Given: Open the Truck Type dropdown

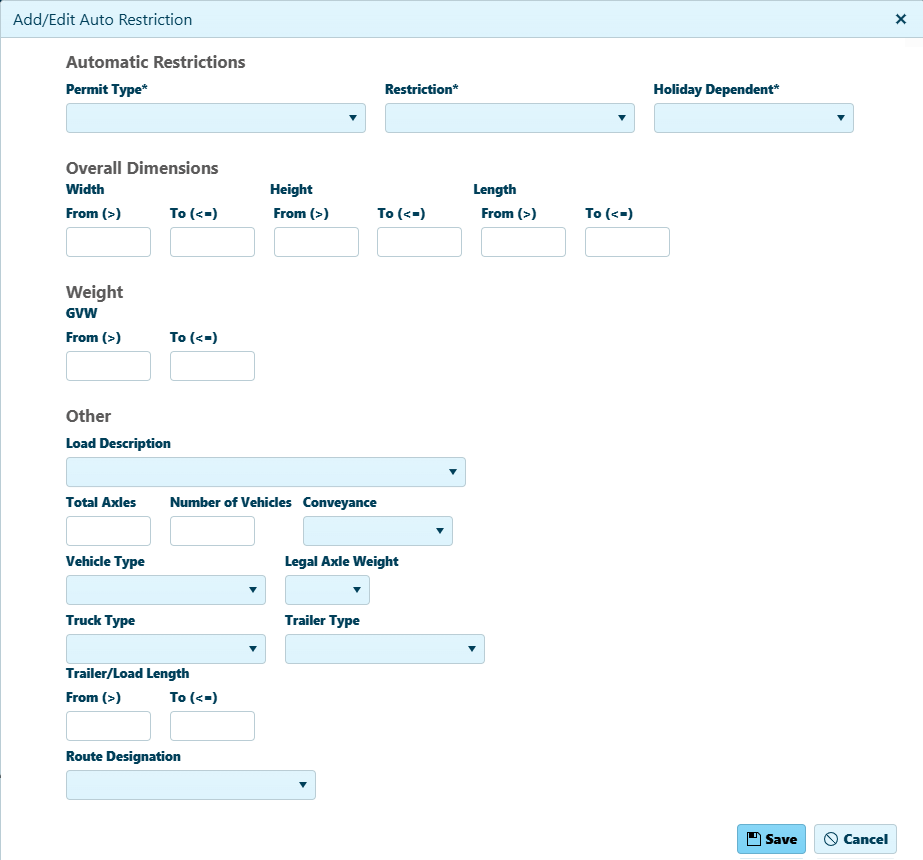Looking at the screenshot, I should (x=165, y=649).
